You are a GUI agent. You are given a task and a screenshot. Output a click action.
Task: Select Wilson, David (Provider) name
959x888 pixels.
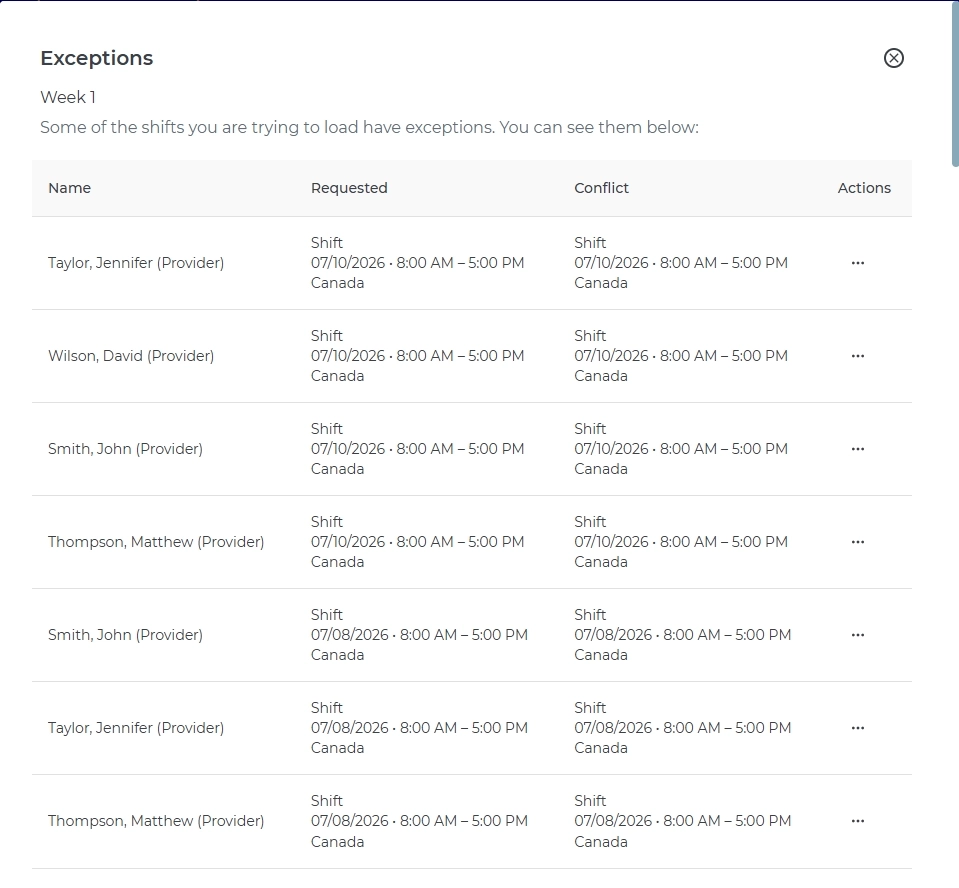131,356
